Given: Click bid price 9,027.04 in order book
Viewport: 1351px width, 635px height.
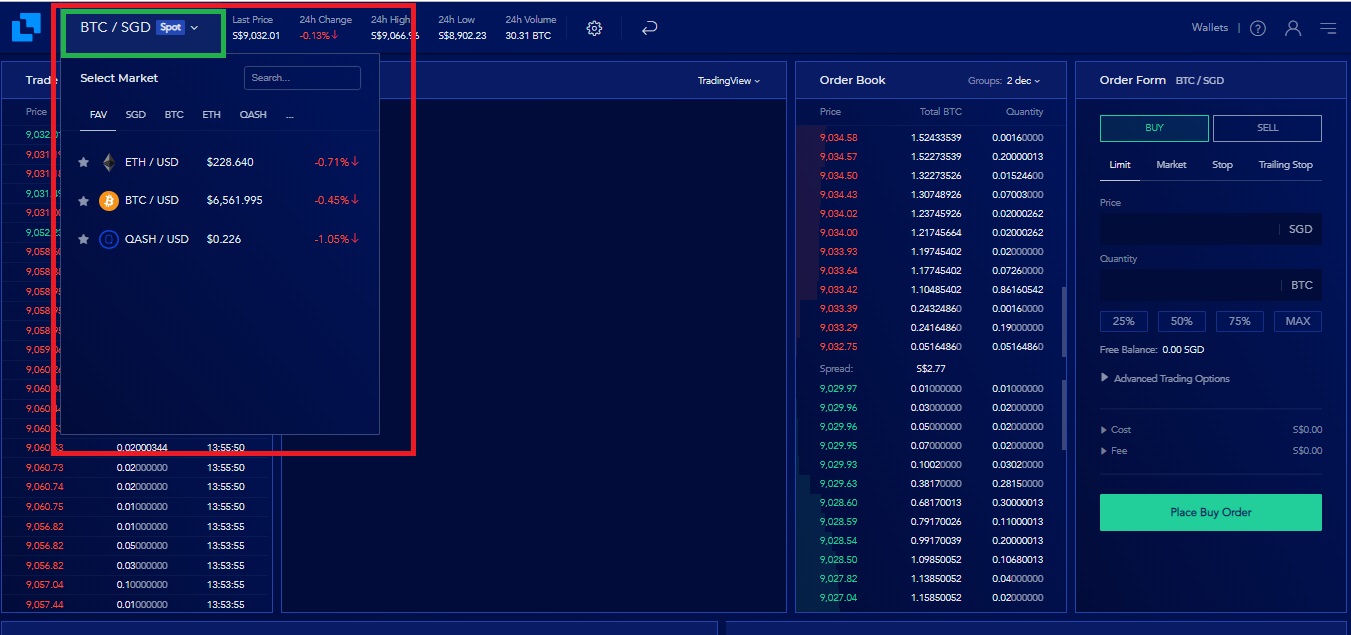Looking at the screenshot, I should coord(838,598).
